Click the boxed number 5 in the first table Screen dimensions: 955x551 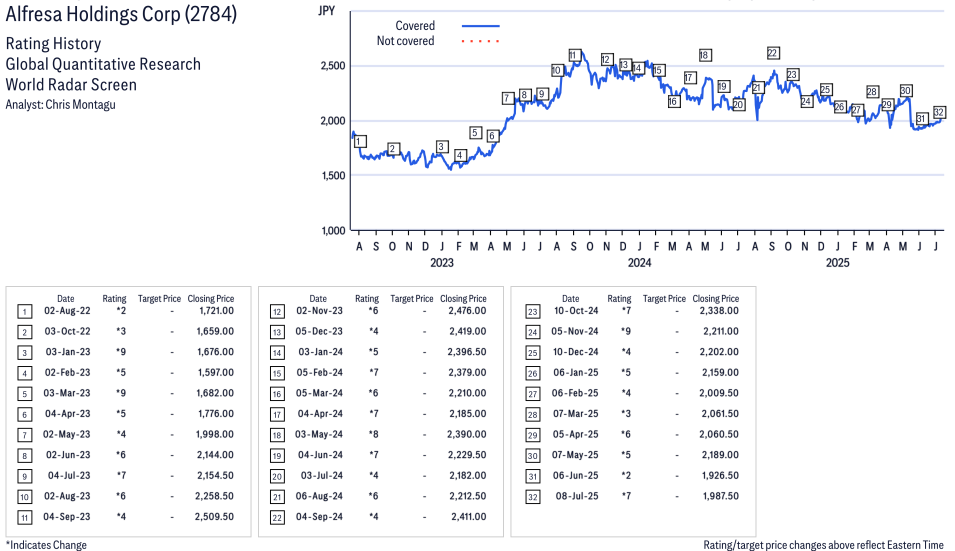click(x=24, y=394)
